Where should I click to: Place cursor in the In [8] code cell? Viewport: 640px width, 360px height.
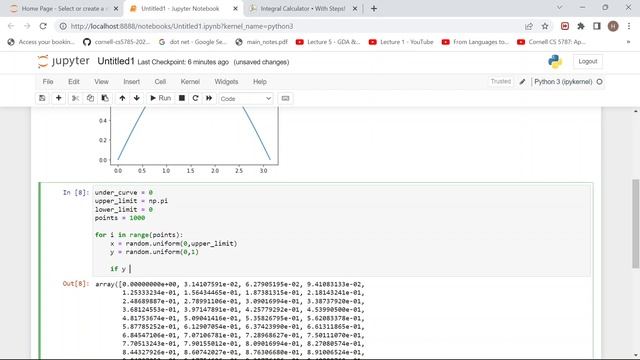[342, 231]
